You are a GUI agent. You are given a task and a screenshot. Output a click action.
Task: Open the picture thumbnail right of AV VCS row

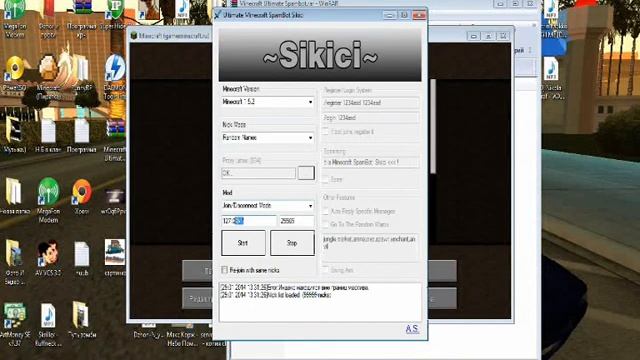pos(115,252)
